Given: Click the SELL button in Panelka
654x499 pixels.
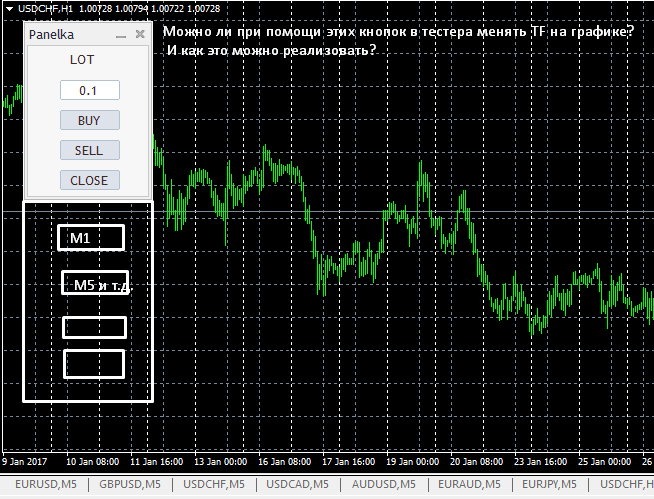Looking at the screenshot, I should click(90, 150).
